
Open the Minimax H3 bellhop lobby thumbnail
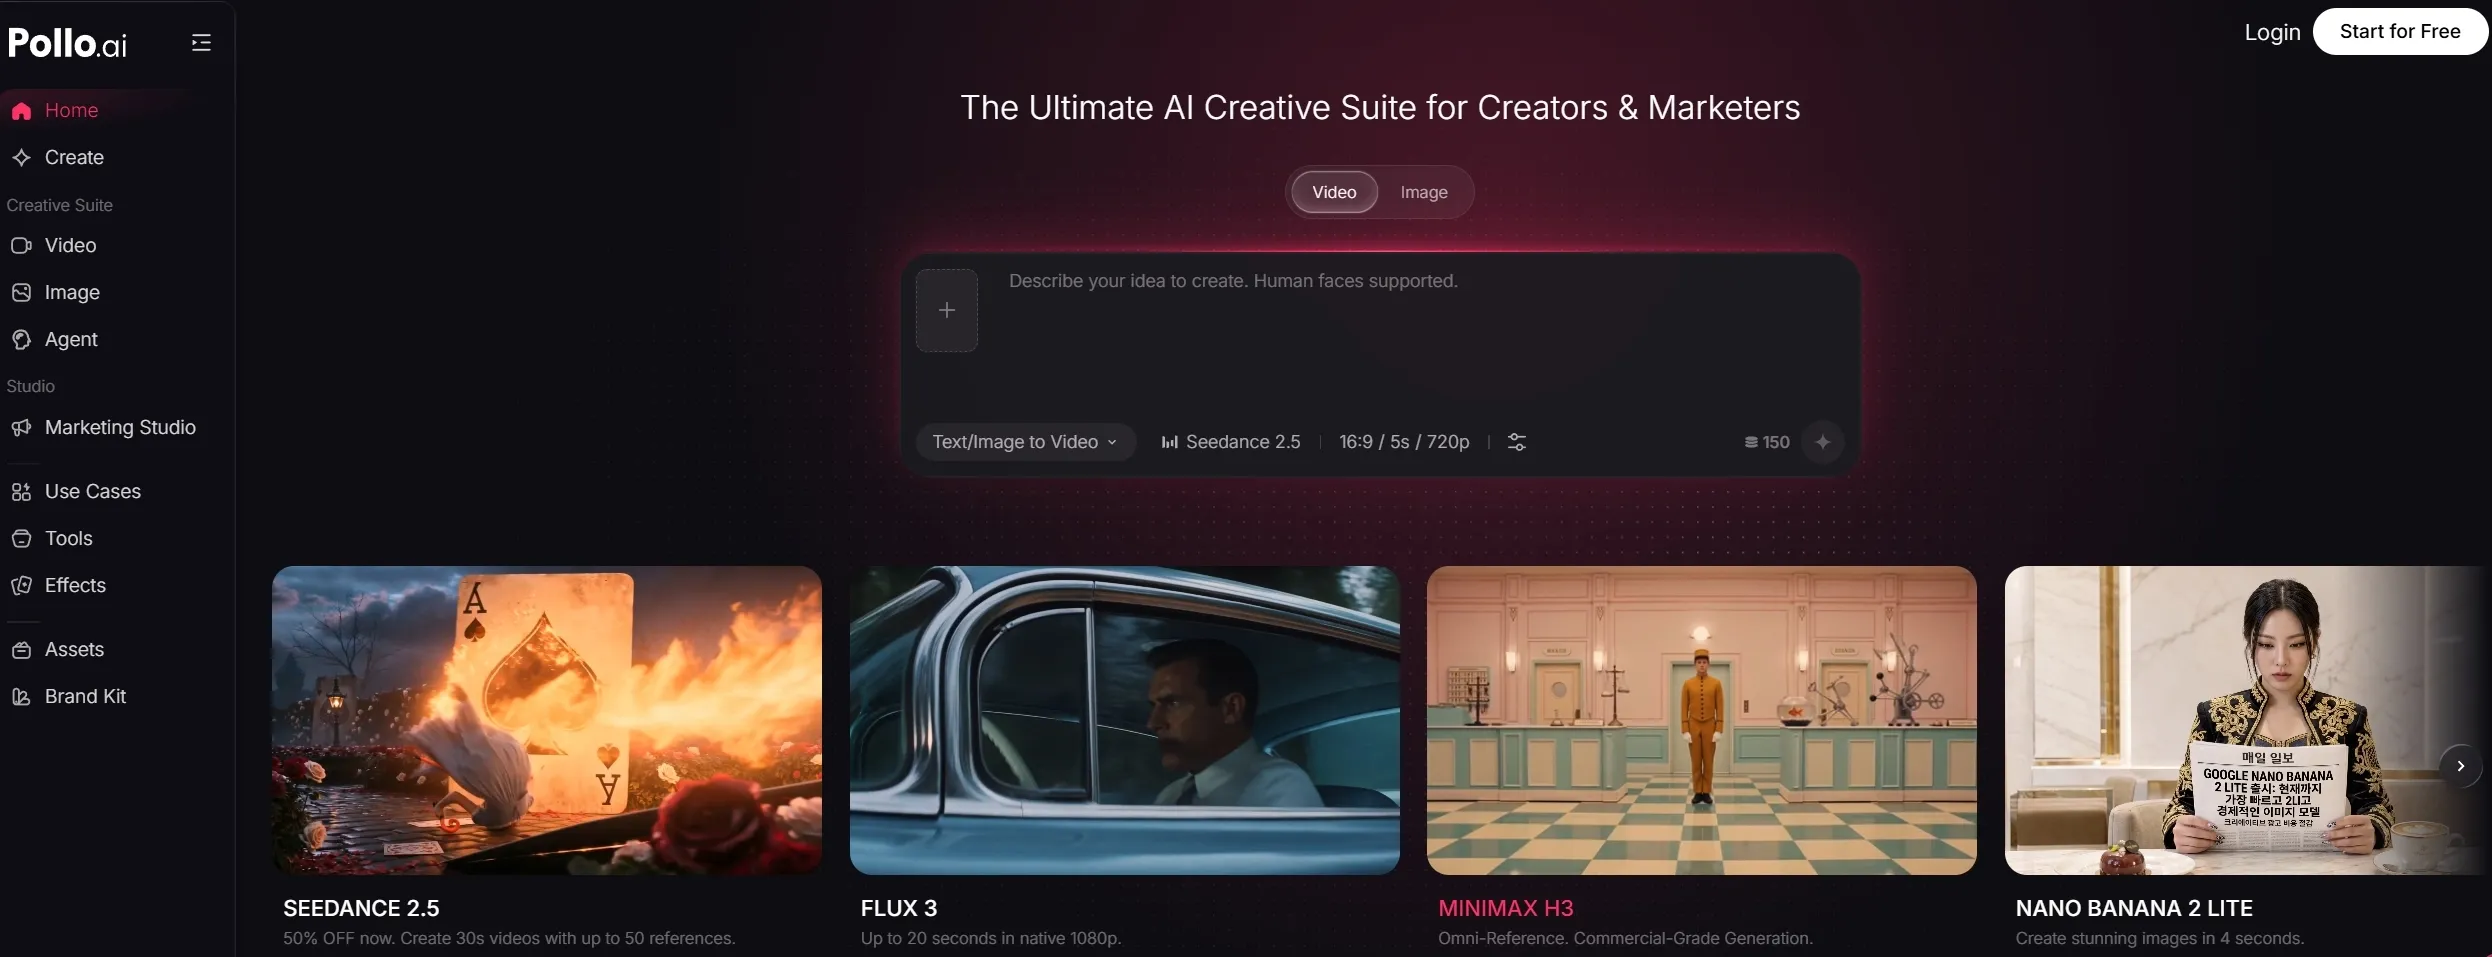[1701, 720]
